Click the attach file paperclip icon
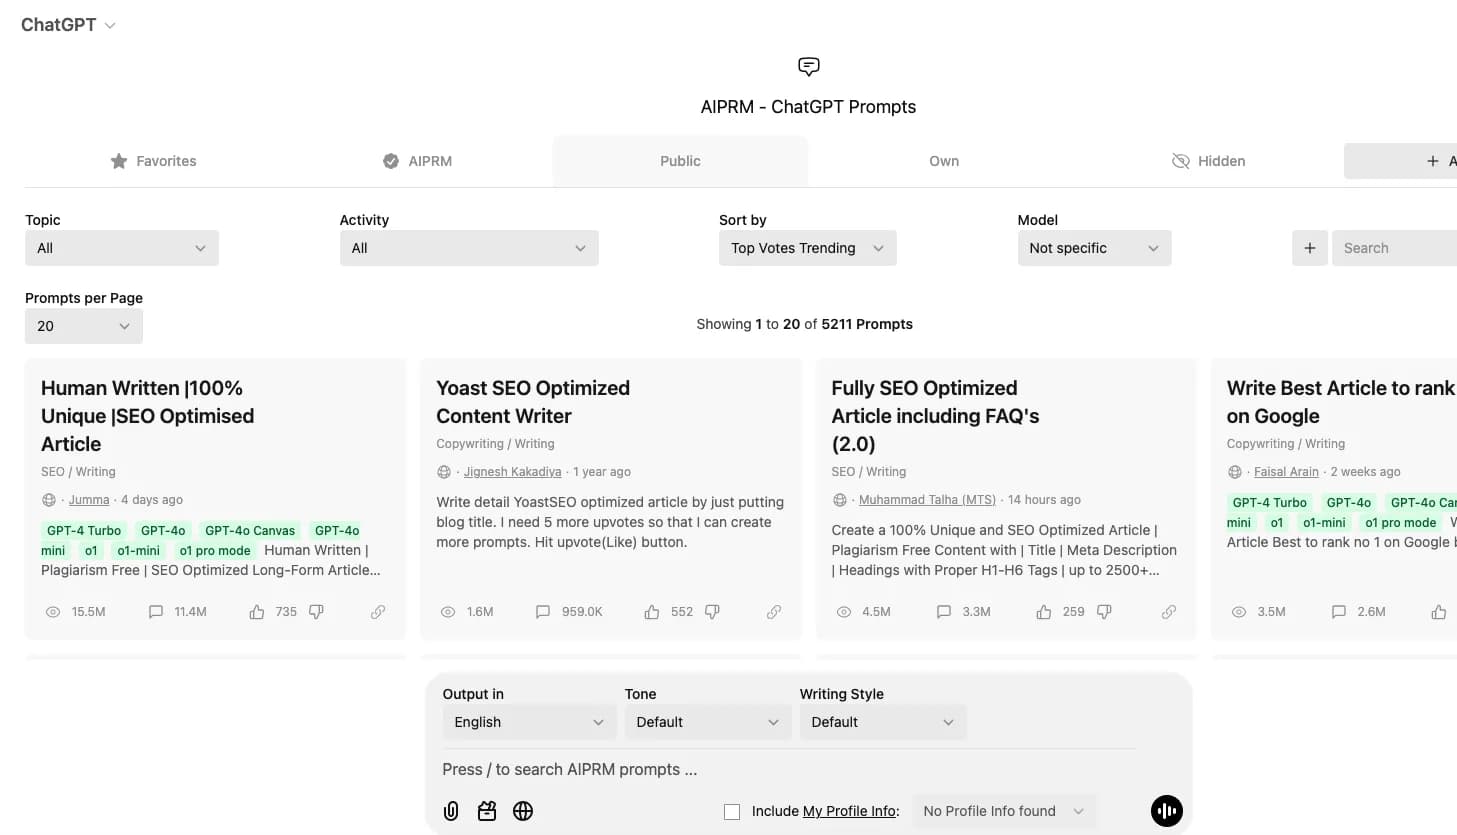1457x835 pixels. click(x=451, y=811)
